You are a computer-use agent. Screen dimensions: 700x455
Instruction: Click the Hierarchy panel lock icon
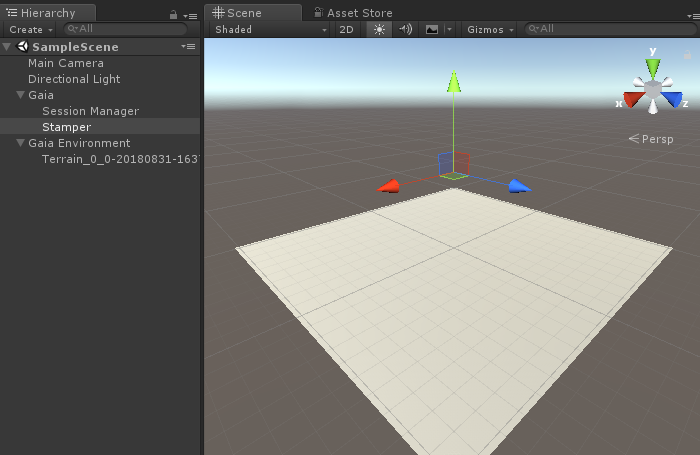[x=174, y=15]
